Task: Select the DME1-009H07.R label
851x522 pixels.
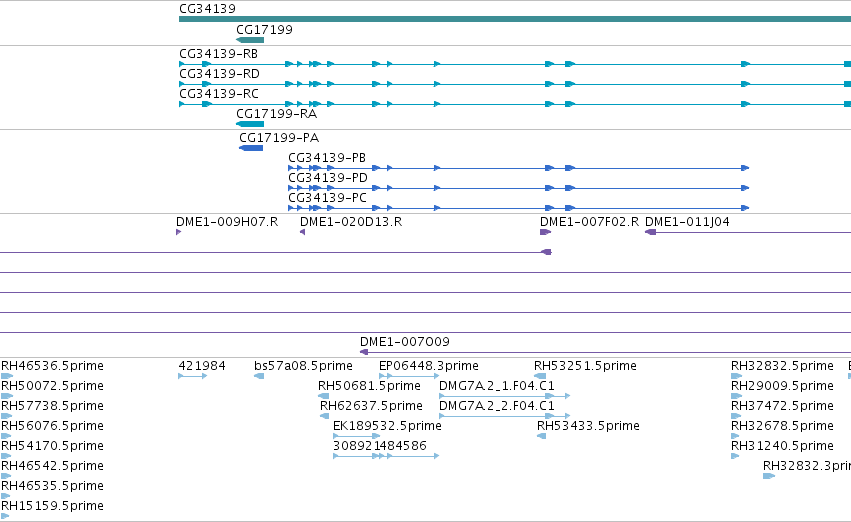Action: pos(227,222)
